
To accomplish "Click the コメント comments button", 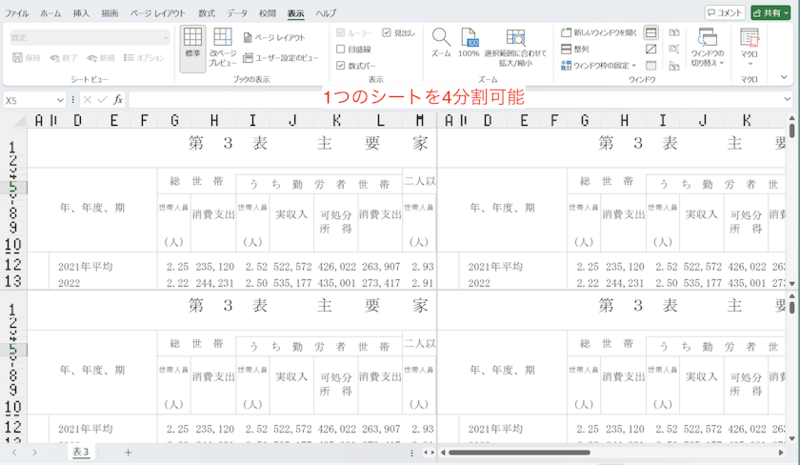I will (725, 13).
